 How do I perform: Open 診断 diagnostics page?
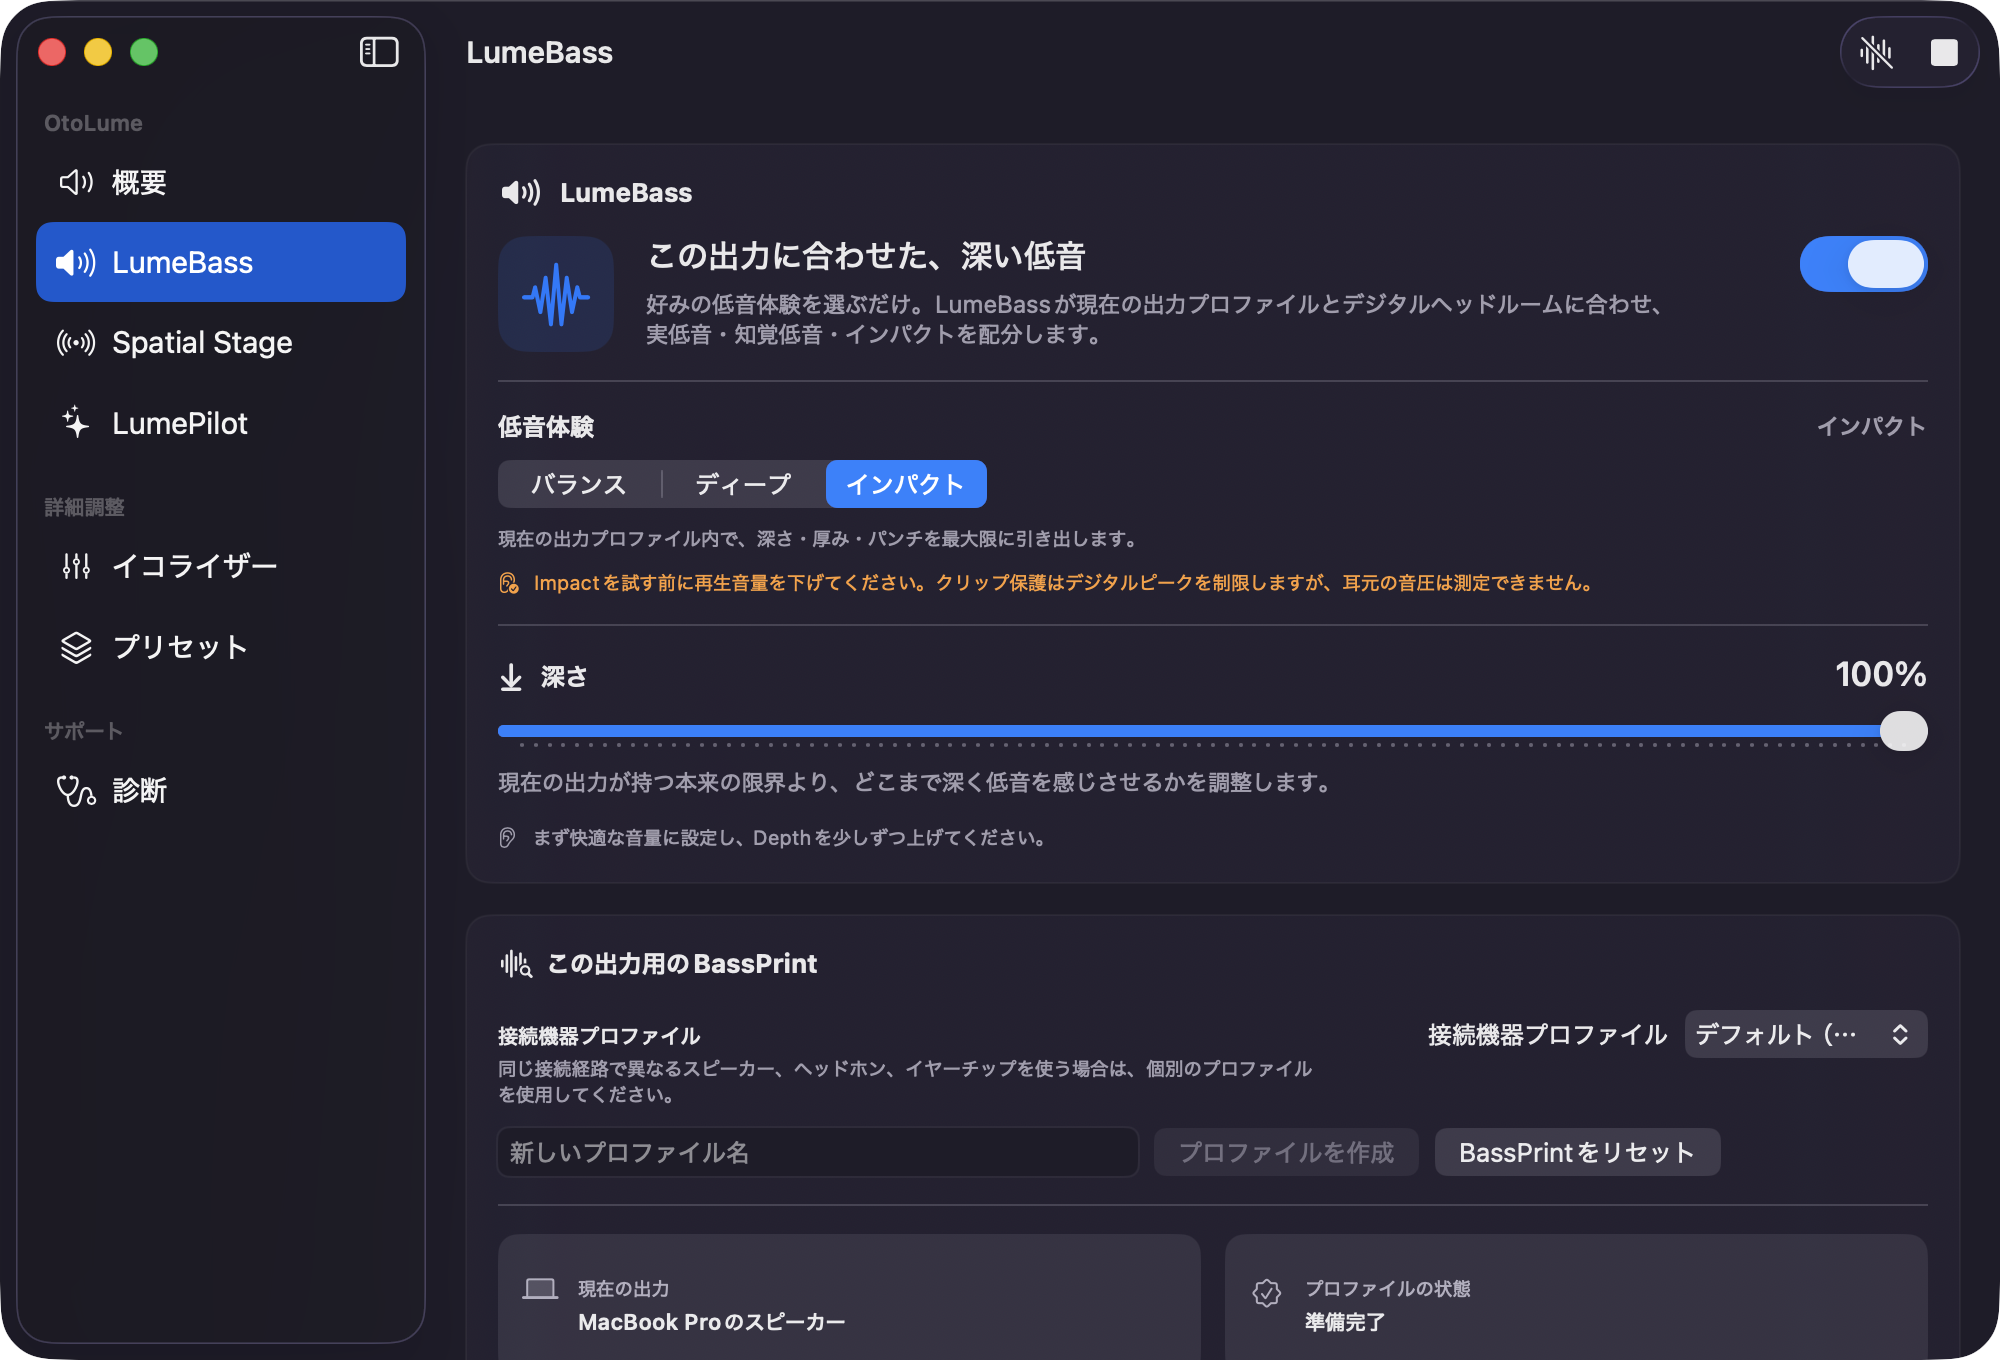[221, 790]
